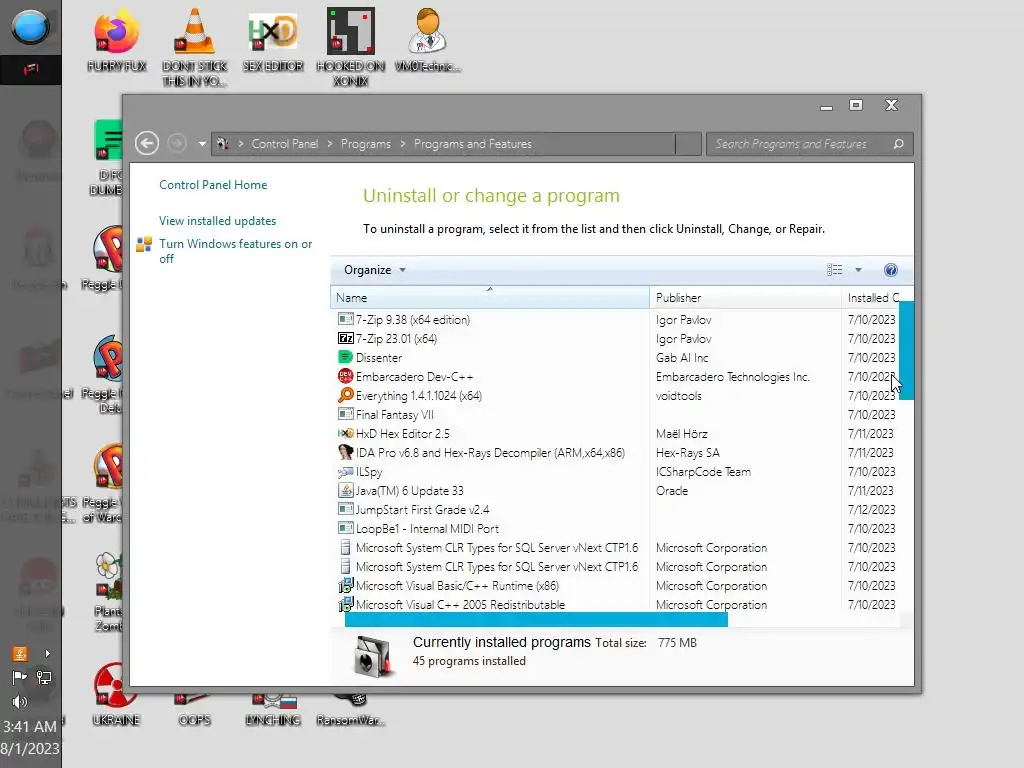Click the Maël Hörz publisher cell
Screen dimensions: 1024x768
[x=682, y=434]
